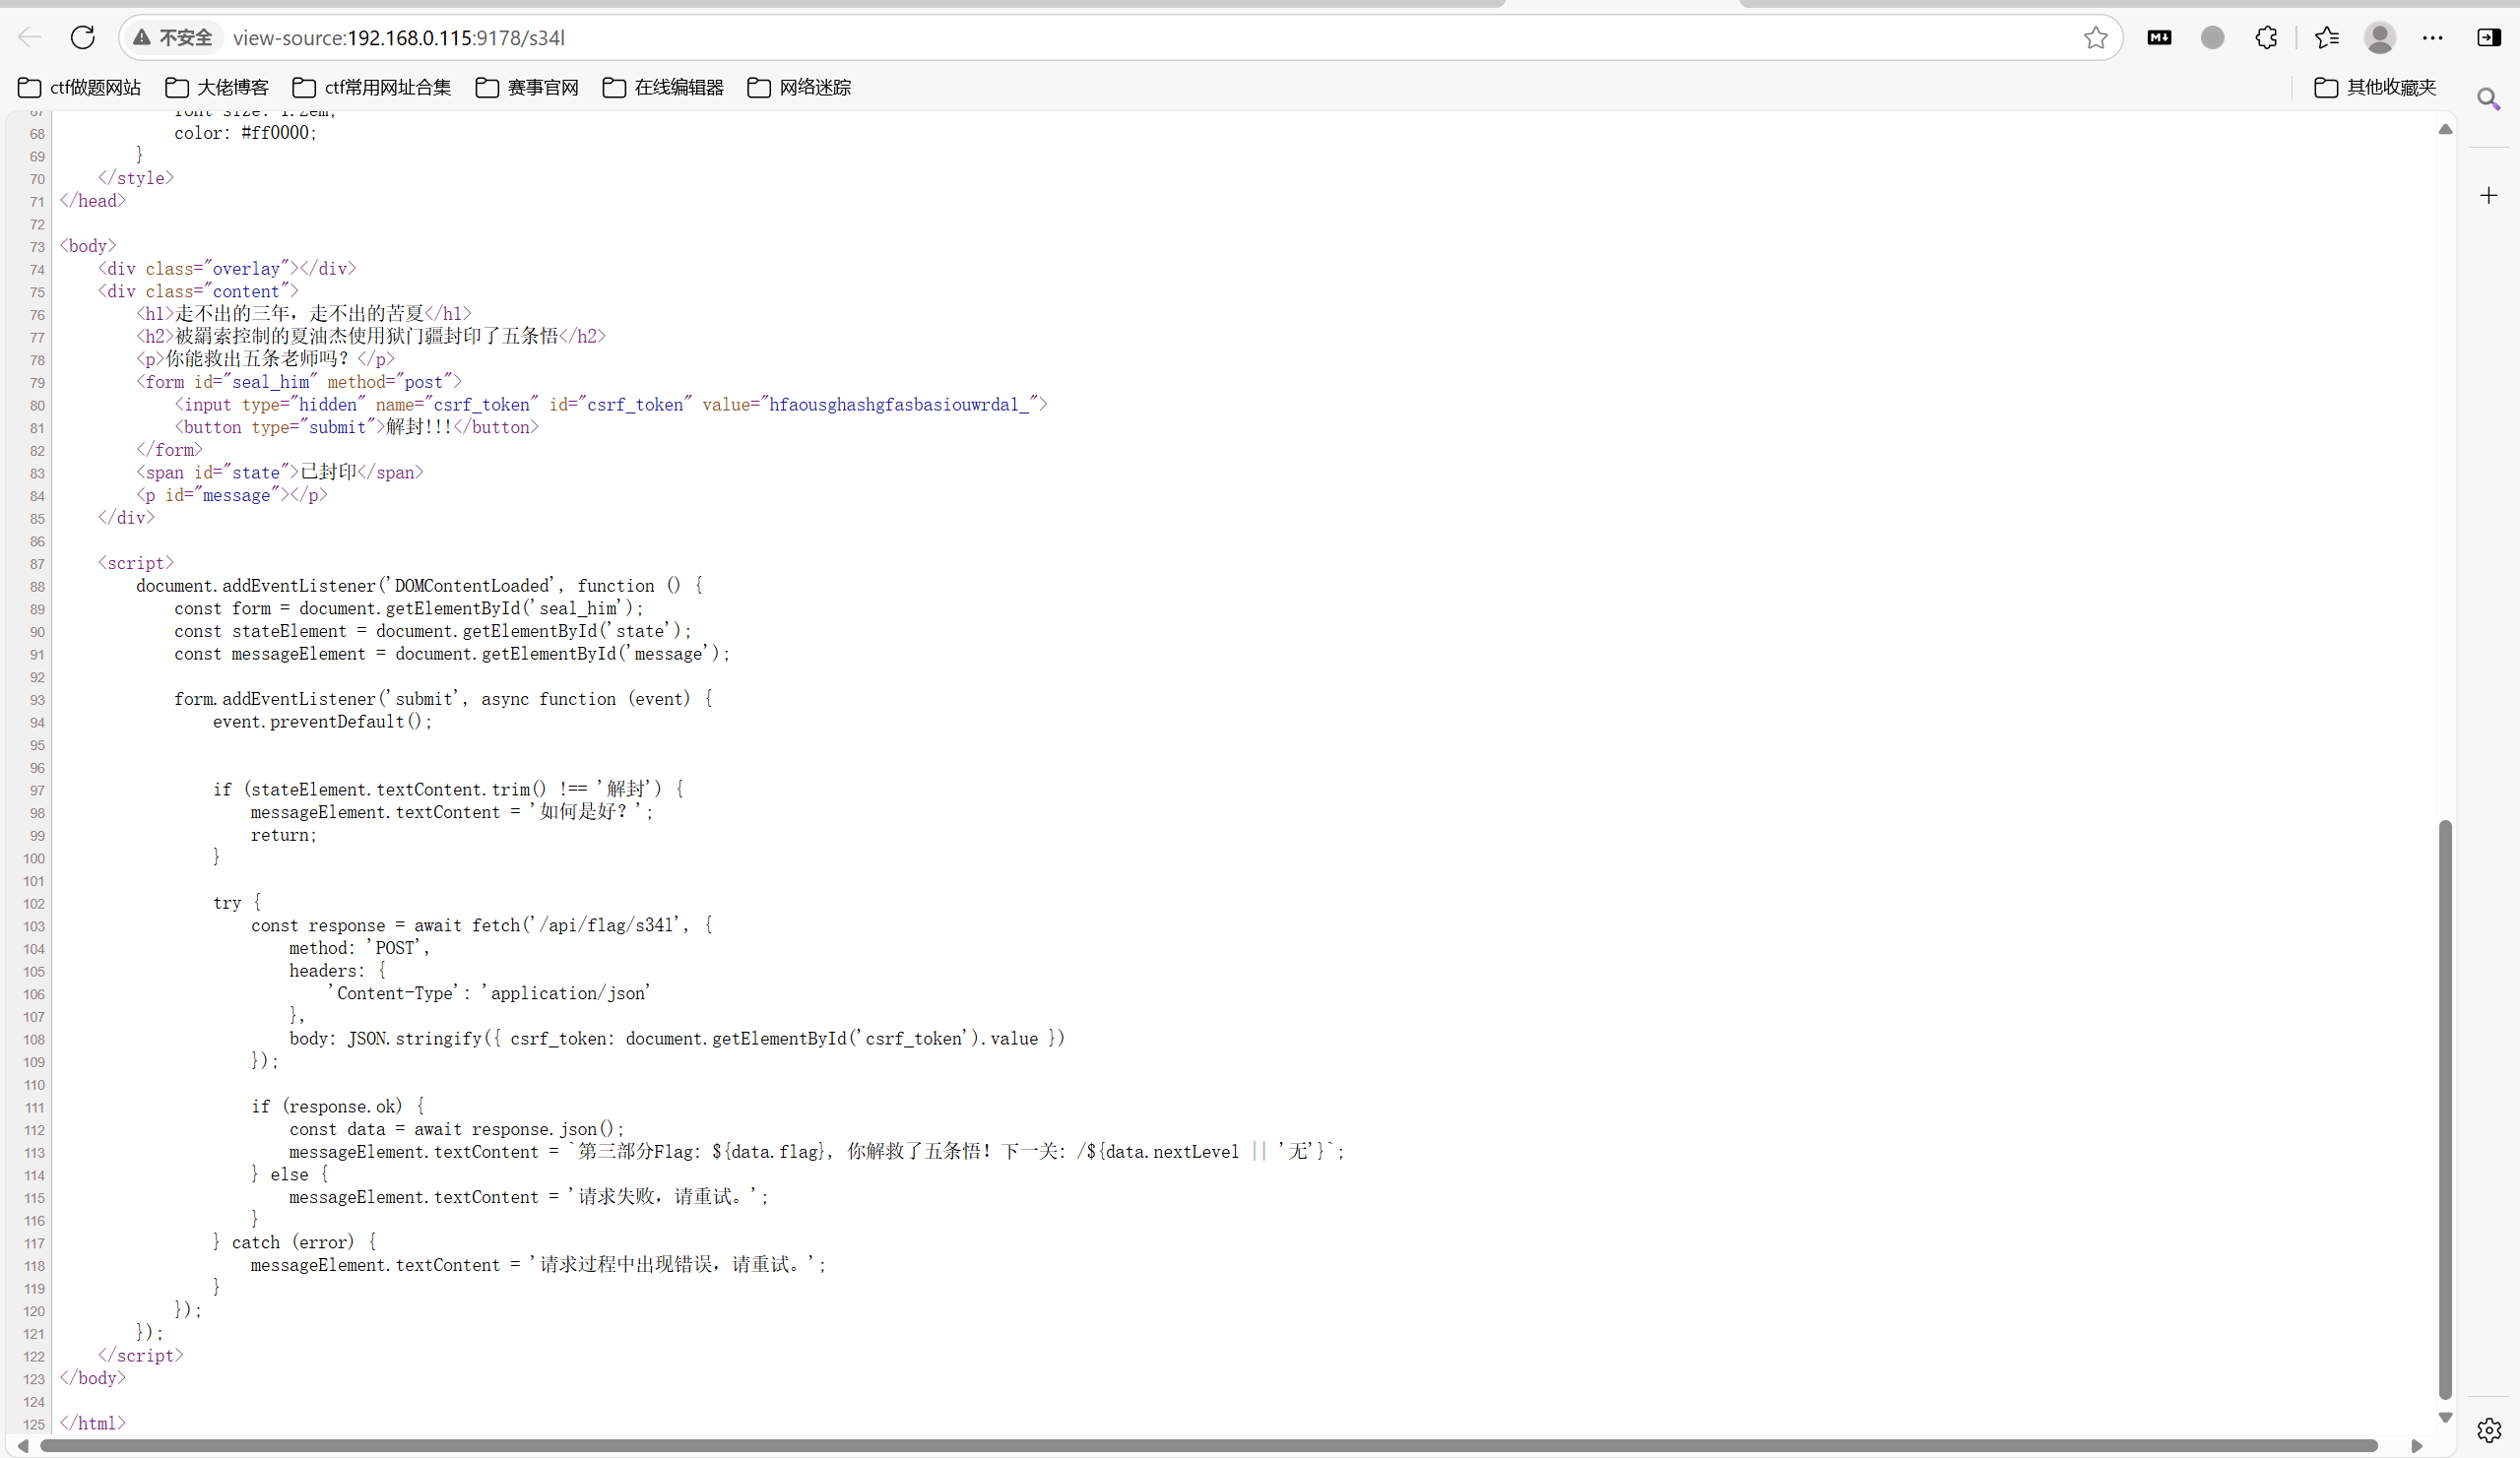Viewport: 2520px width, 1458px height.
Task: Open 赛事官网 bookmarks folder
Action: click(x=527, y=88)
